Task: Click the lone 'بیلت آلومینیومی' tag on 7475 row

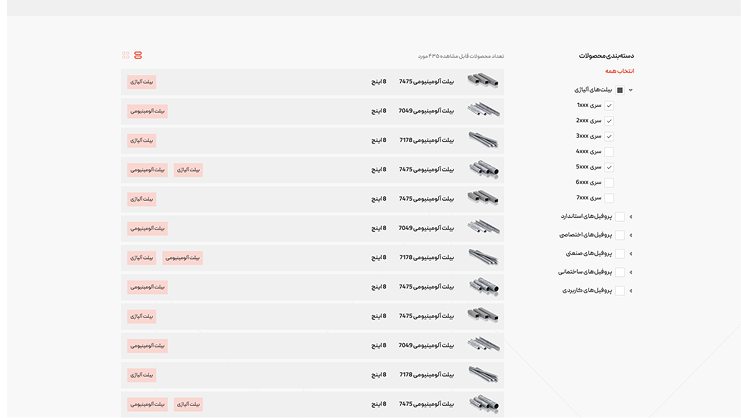Action: point(147,287)
